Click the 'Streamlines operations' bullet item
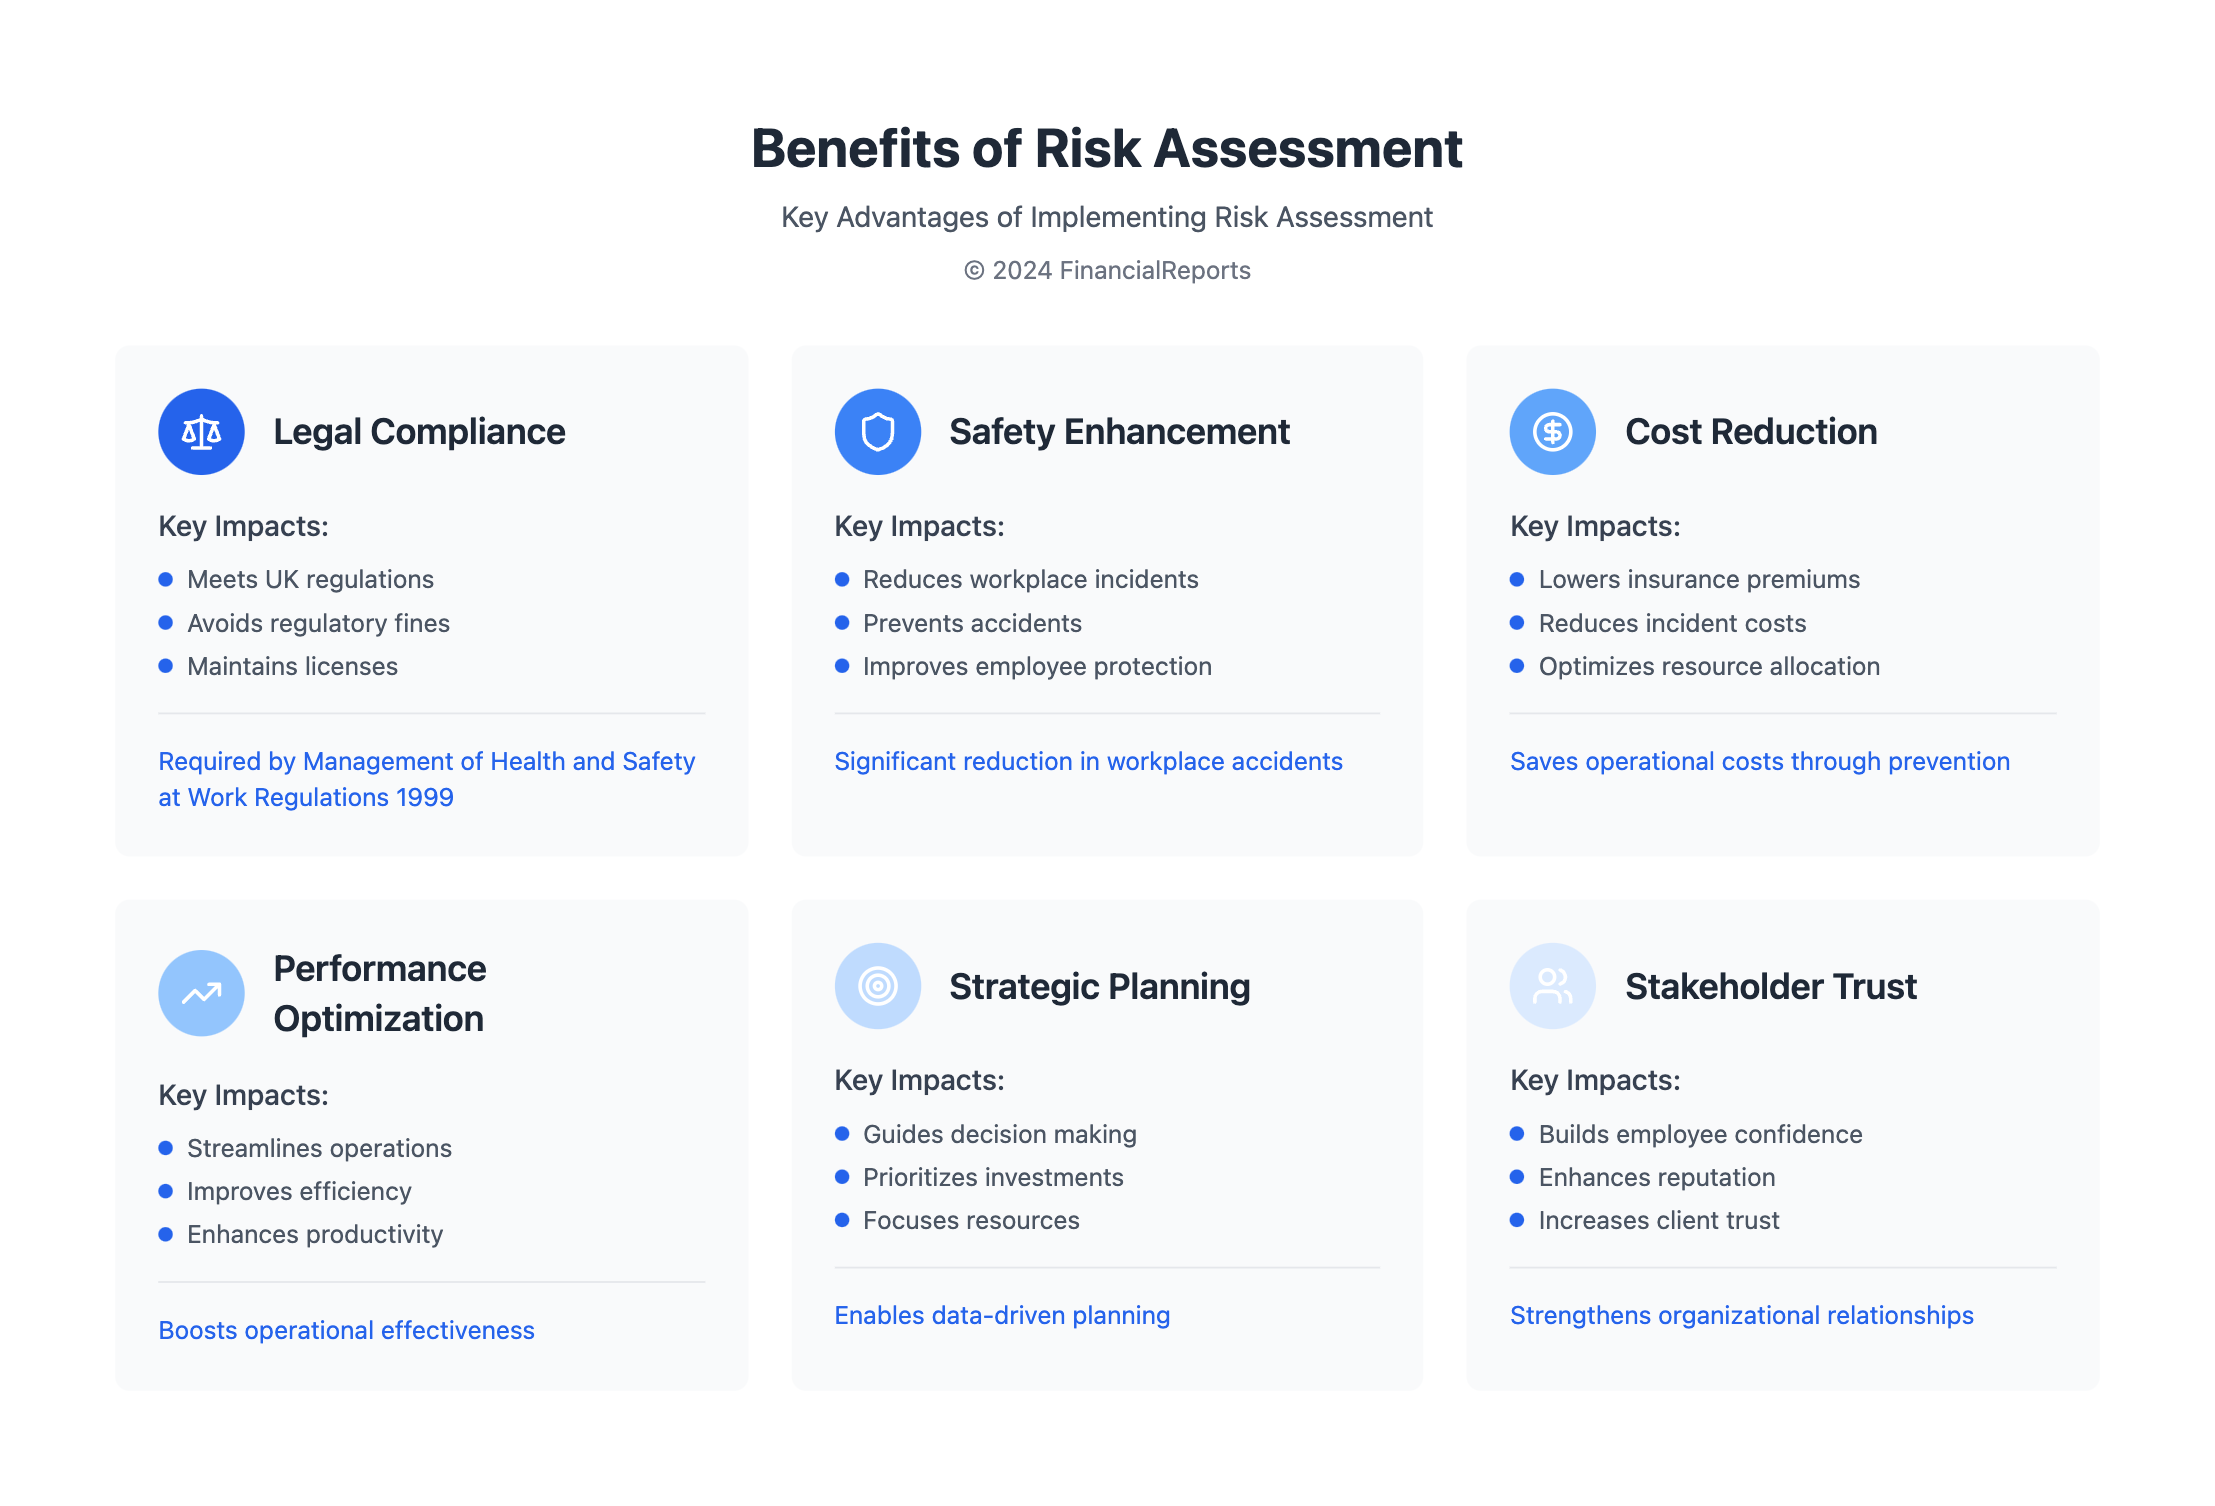 (x=319, y=1148)
